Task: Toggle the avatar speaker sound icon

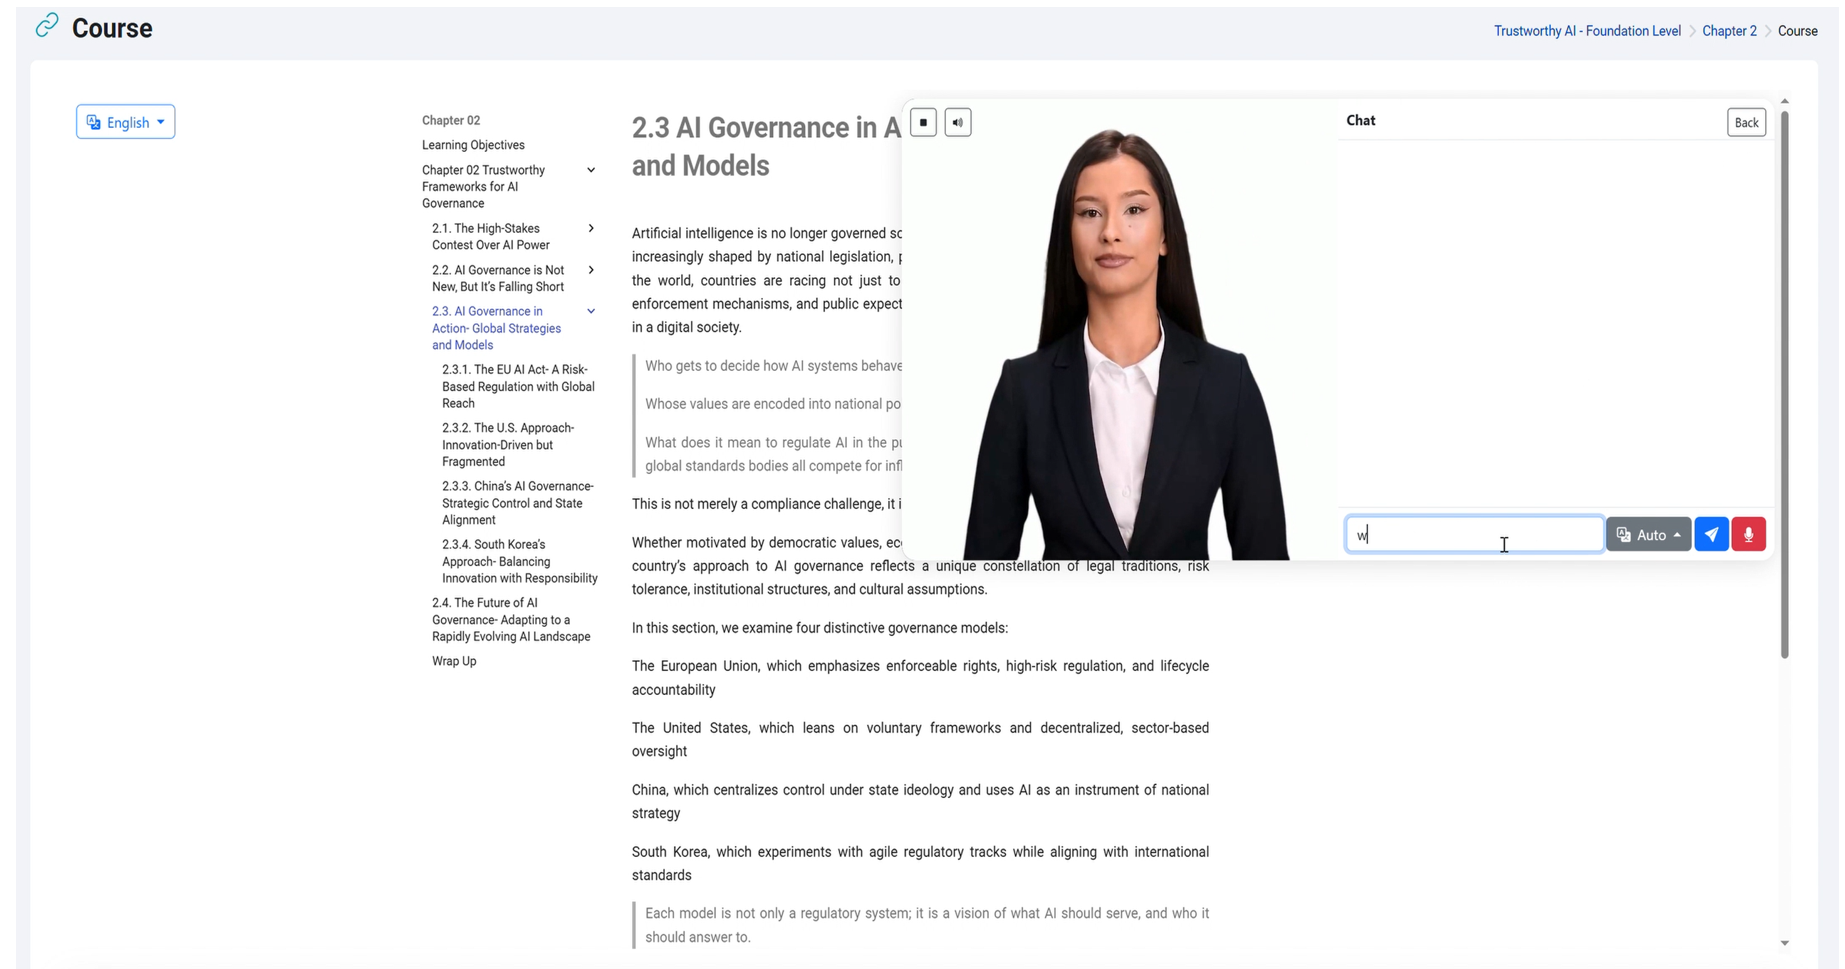Action: pyautogui.click(x=958, y=123)
